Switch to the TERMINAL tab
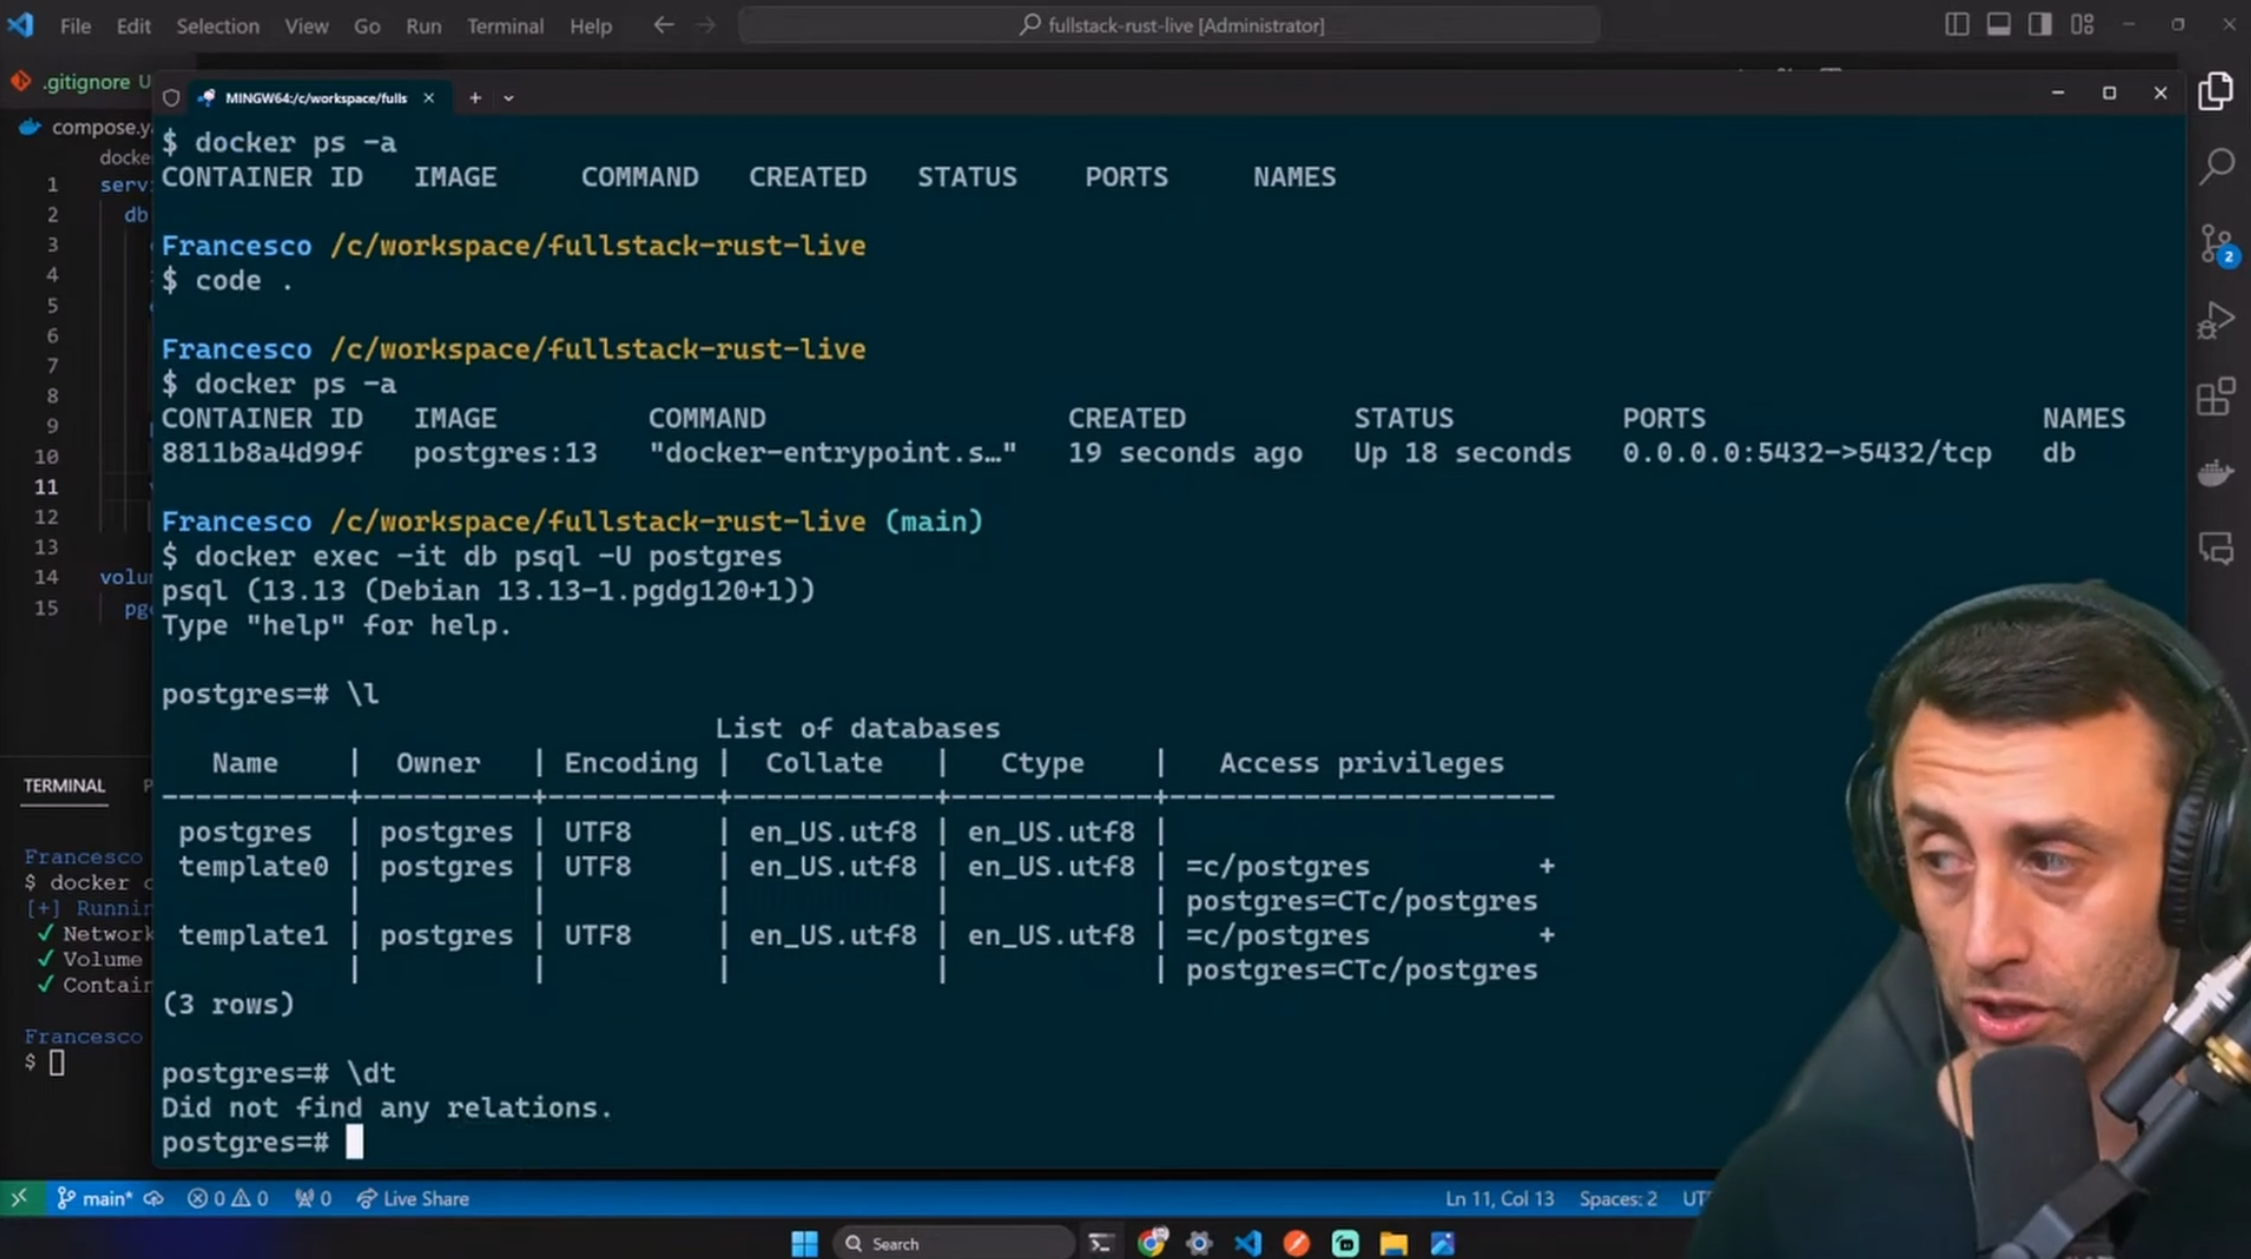The height and width of the screenshot is (1259, 2251). (63, 786)
